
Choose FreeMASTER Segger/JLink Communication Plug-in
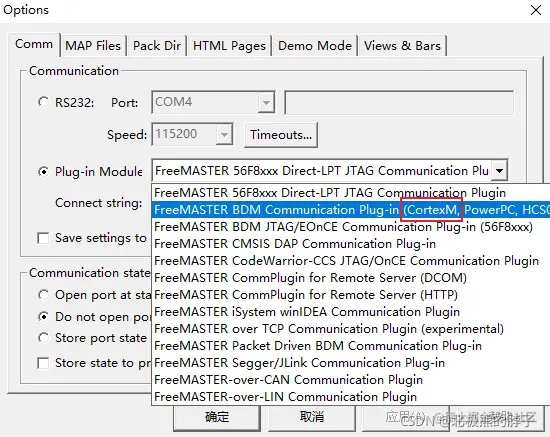pos(351,363)
